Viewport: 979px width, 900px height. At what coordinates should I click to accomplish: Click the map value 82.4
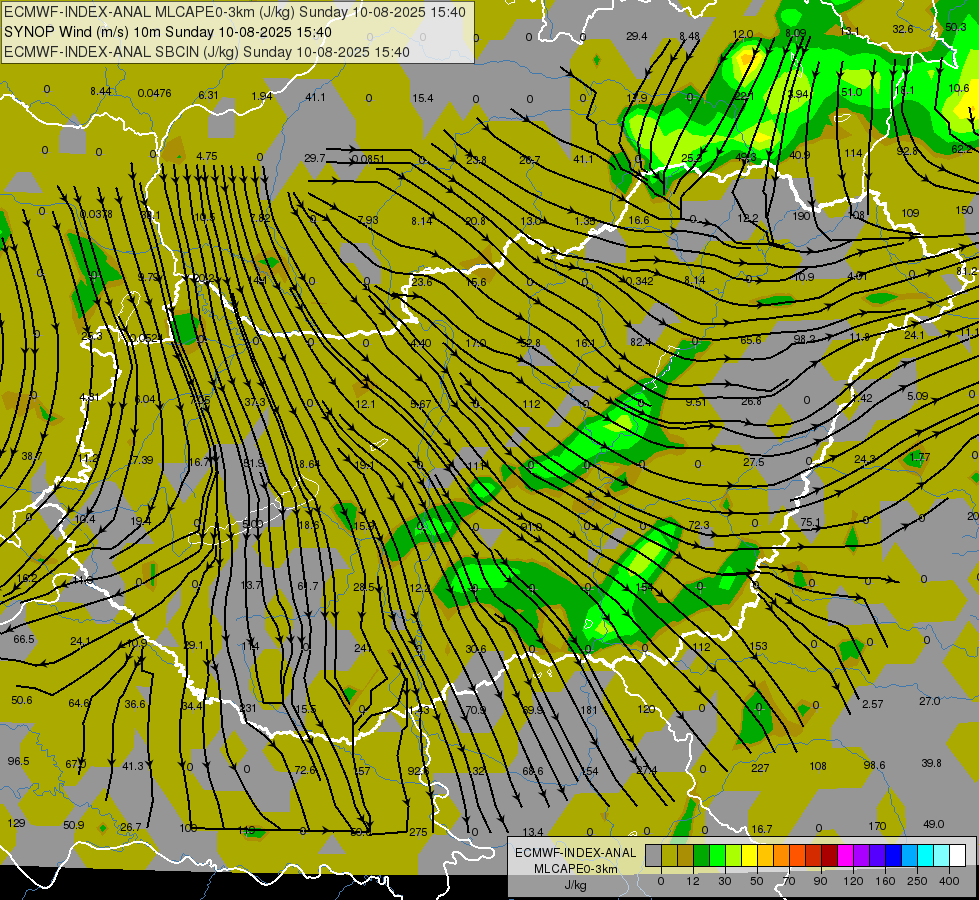(641, 342)
